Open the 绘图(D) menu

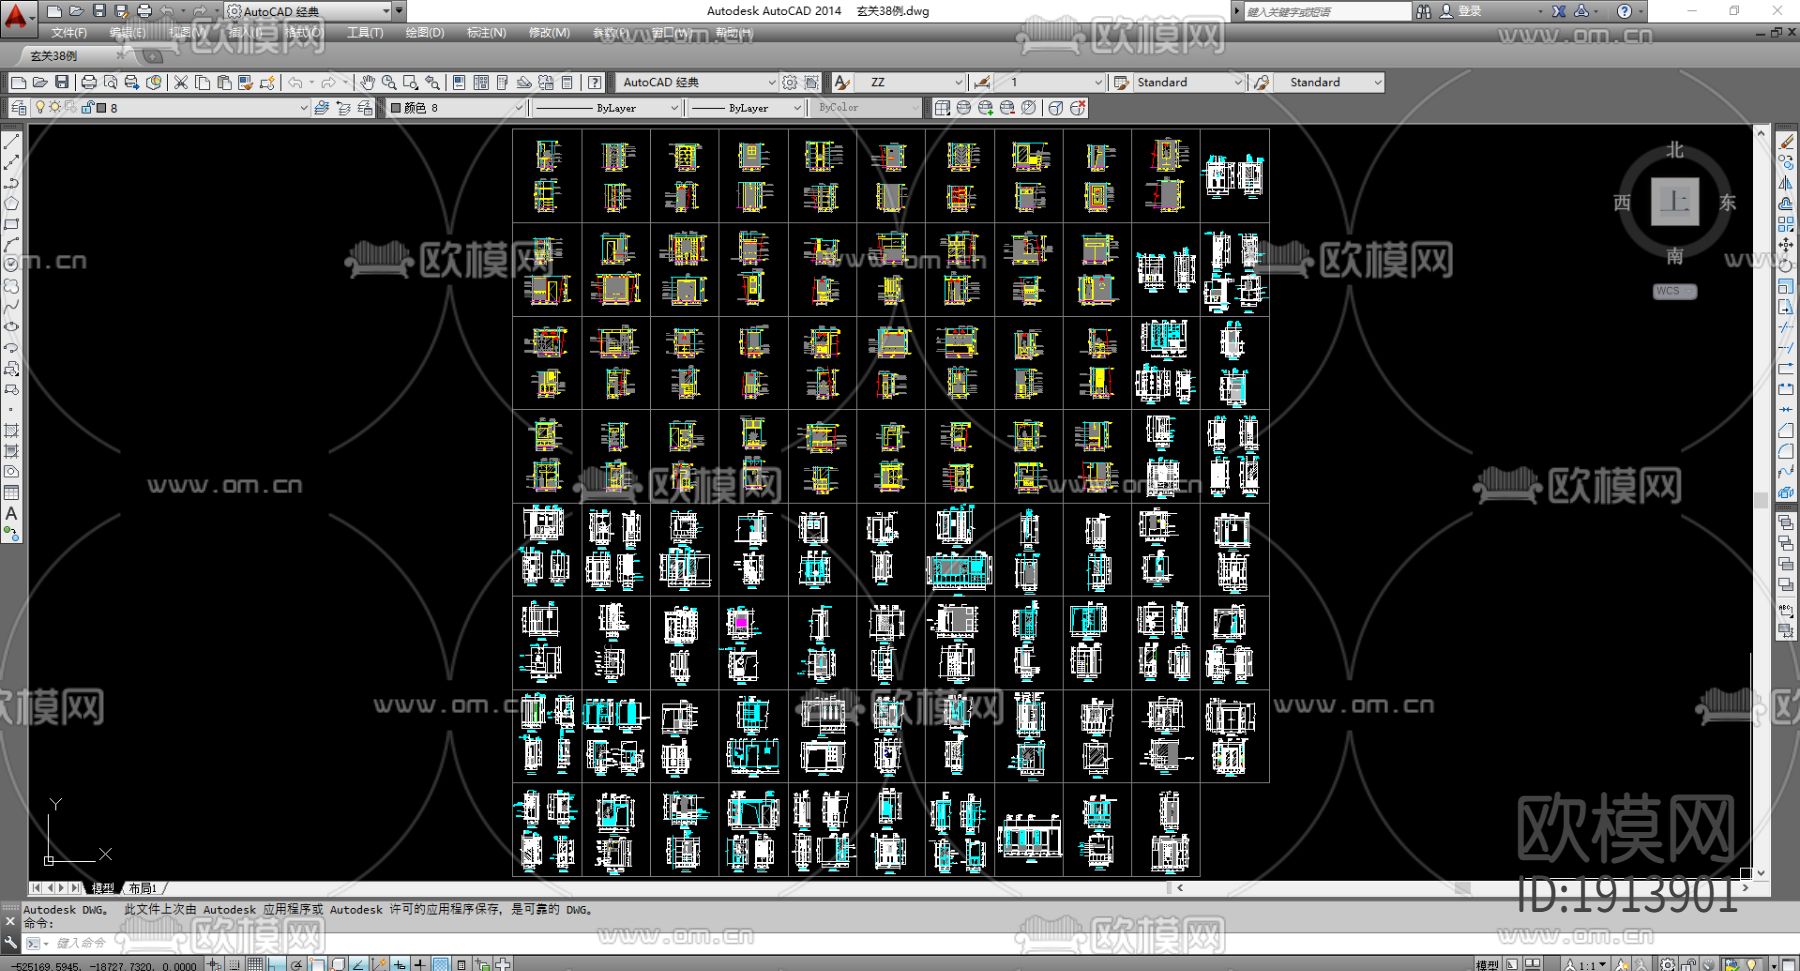click(425, 33)
